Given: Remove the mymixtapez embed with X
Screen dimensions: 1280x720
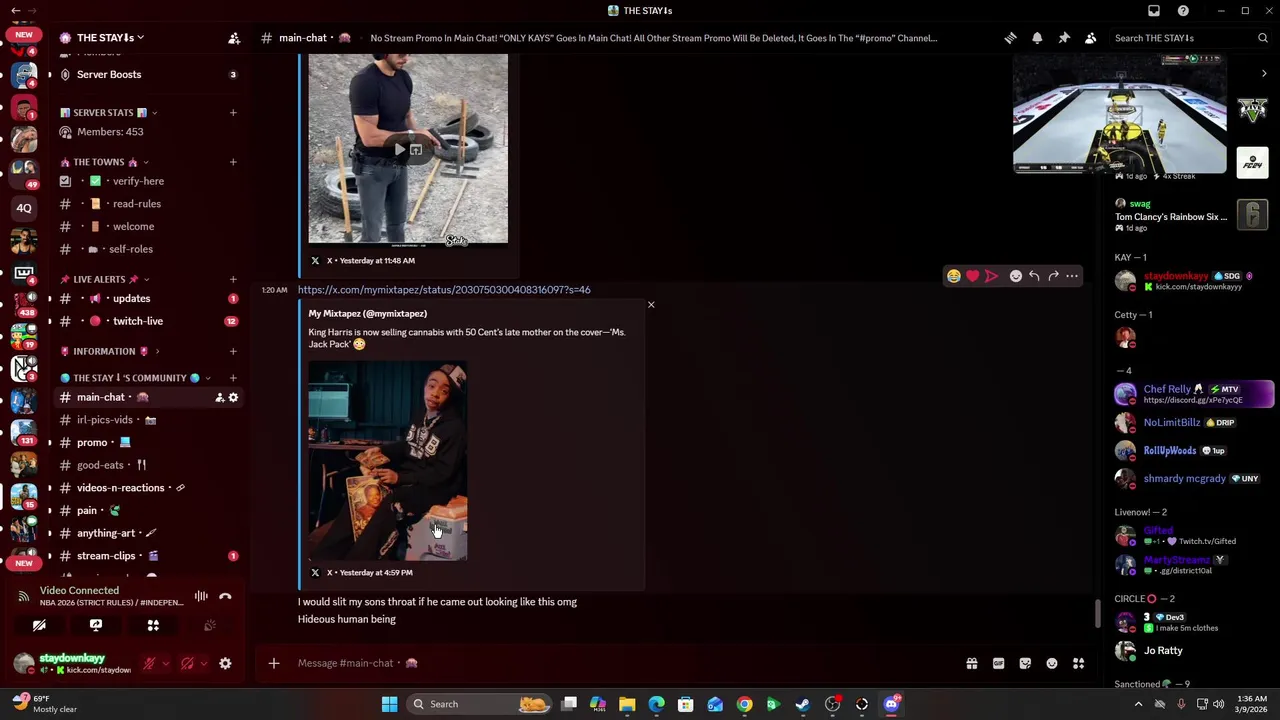Looking at the screenshot, I should click(x=651, y=304).
